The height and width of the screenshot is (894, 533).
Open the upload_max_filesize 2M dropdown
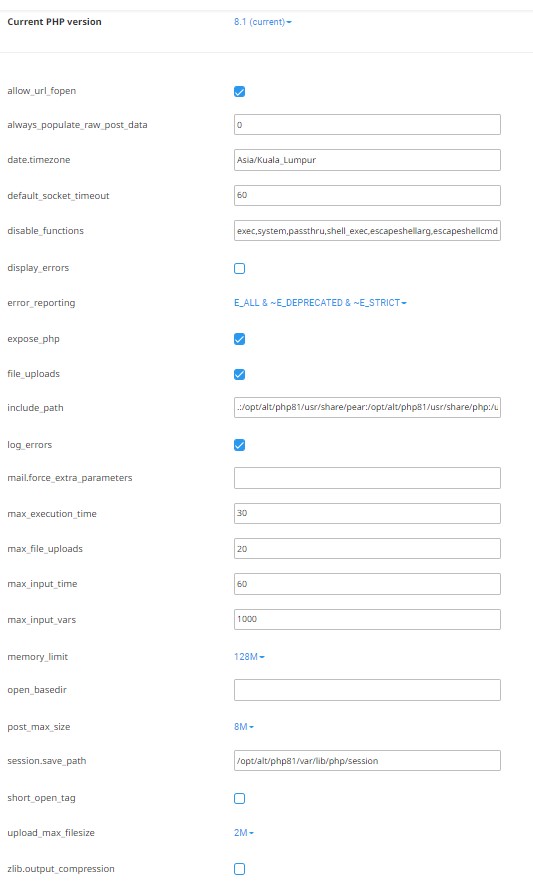click(244, 833)
